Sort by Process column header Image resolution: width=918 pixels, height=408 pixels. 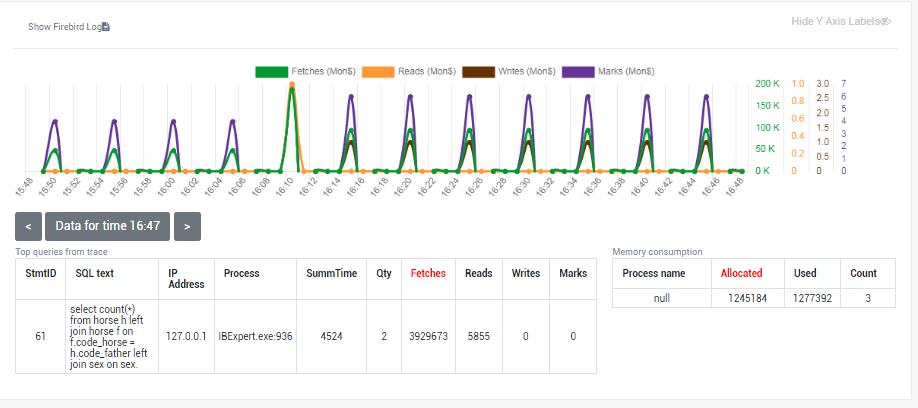[x=241, y=273]
